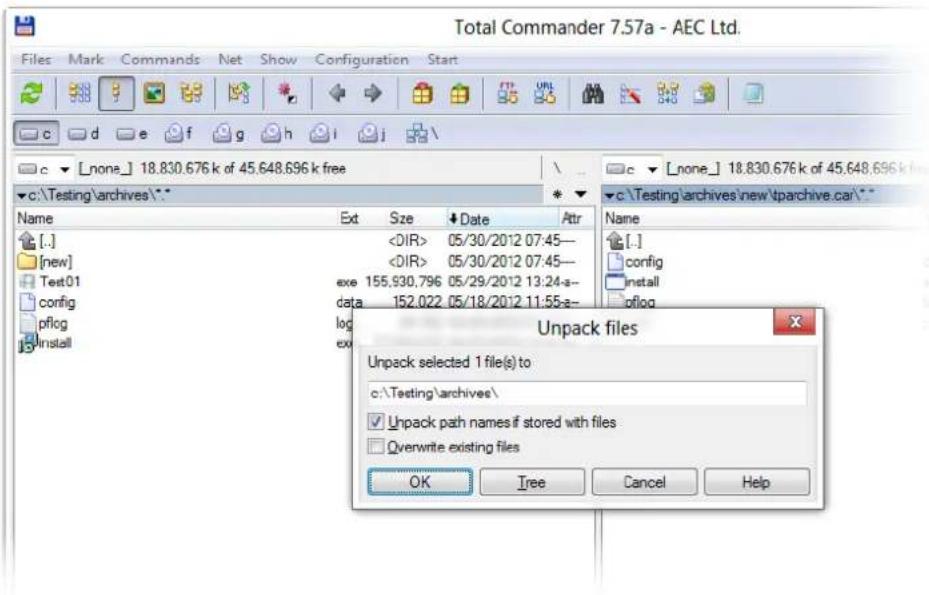Click the green Refresh source toolbar icon
Viewport: 929px width, 595px height.
[31, 94]
